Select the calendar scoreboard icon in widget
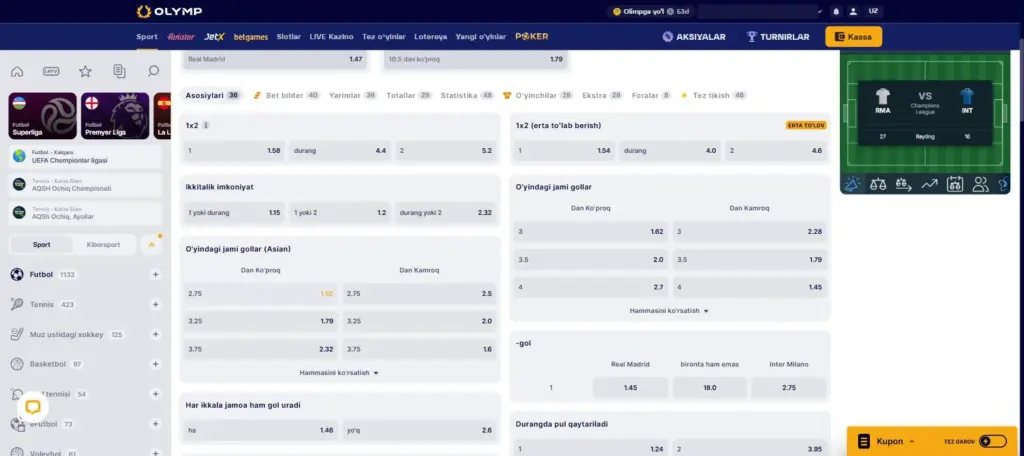This screenshot has width=1024, height=456. point(955,184)
